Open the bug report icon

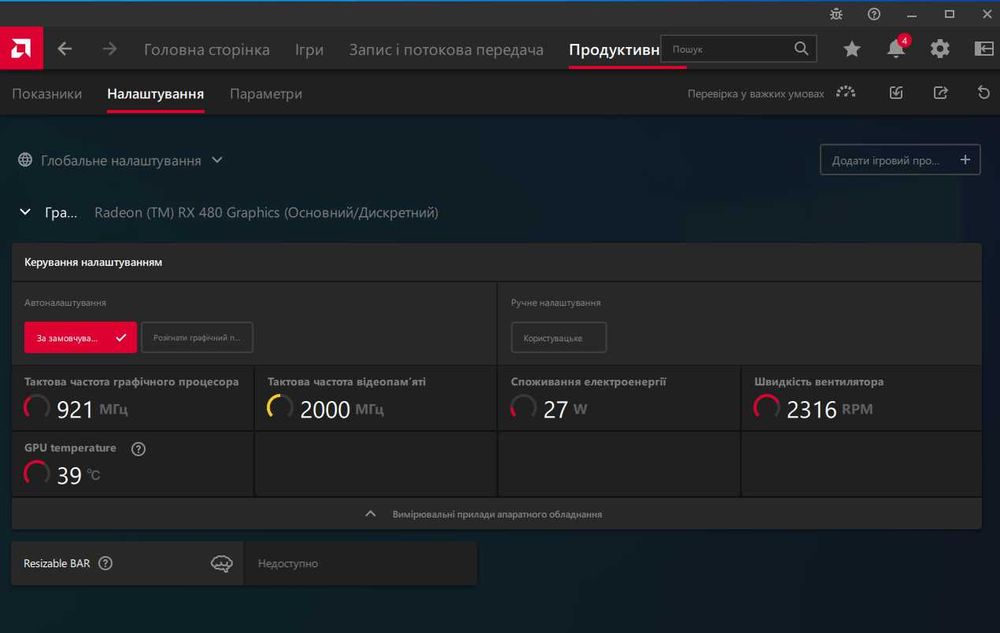pyautogui.click(x=836, y=14)
